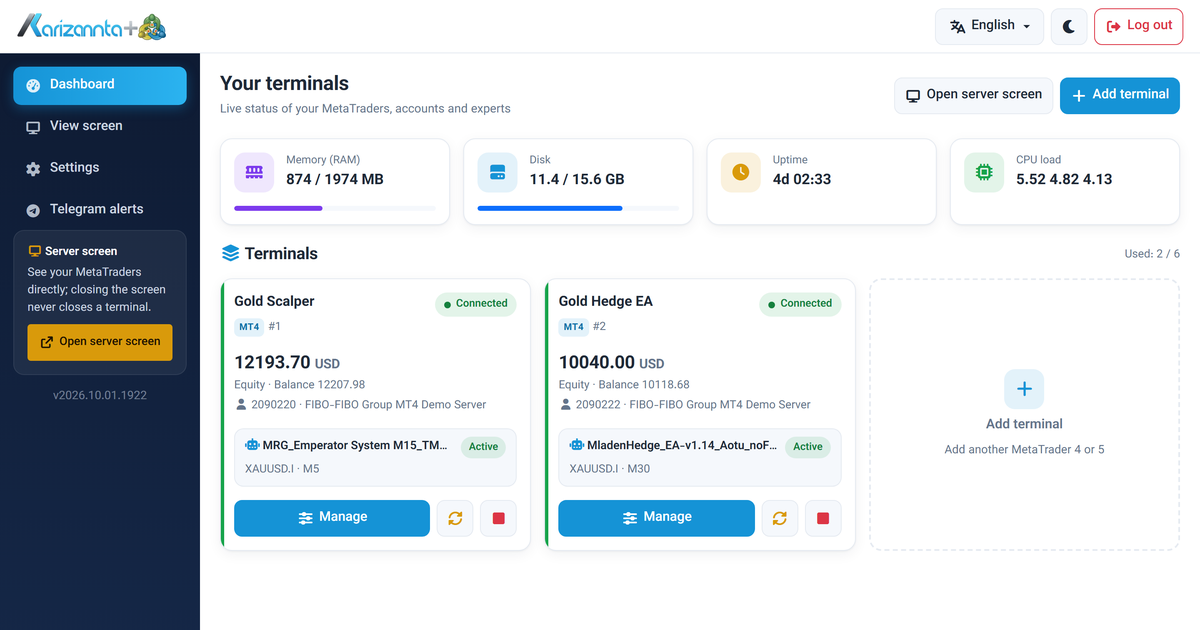This screenshot has width=1200, height=630.
Task: Click the Log out button
Action: 1138,26
